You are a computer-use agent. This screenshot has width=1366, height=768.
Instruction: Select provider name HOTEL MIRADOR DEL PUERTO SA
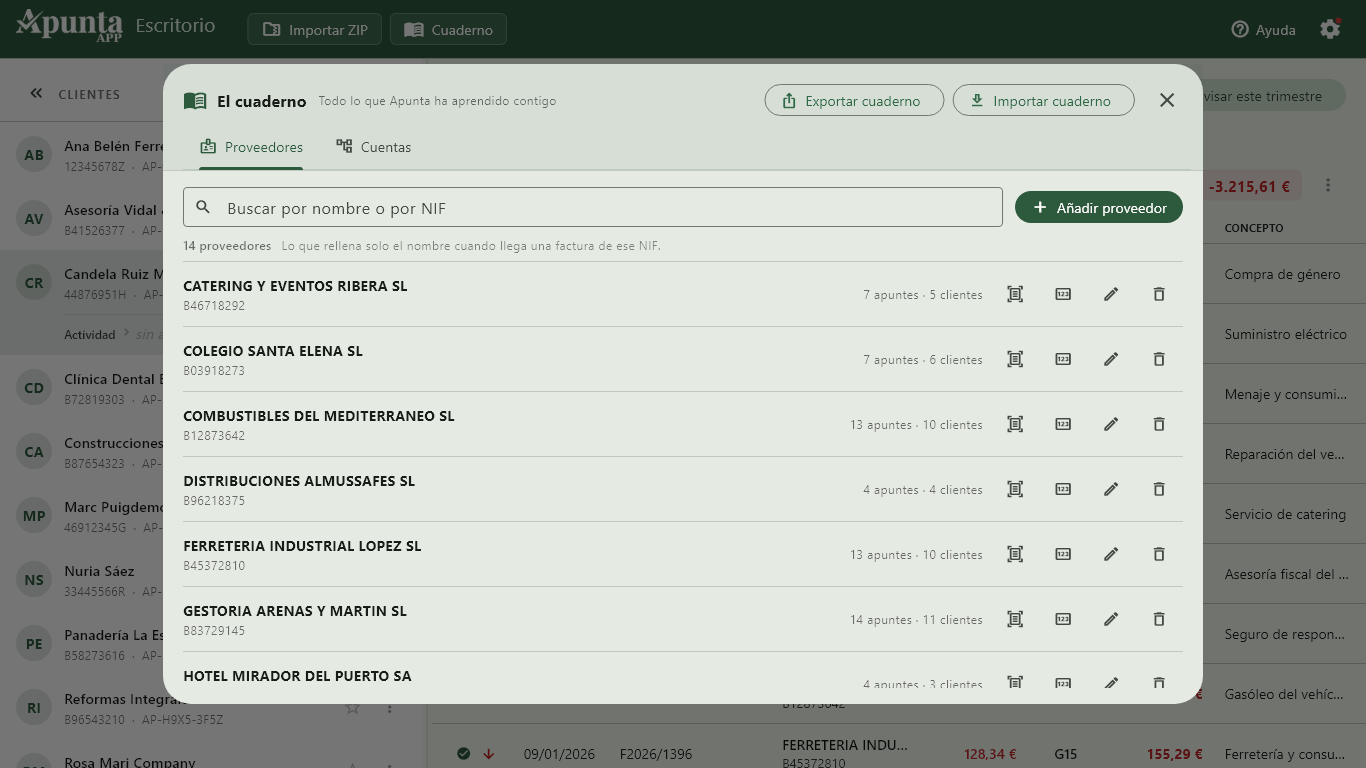(x=297, y=676)
